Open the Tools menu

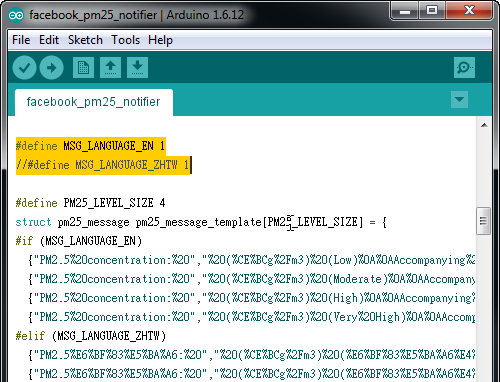click(x=125, y=40)
